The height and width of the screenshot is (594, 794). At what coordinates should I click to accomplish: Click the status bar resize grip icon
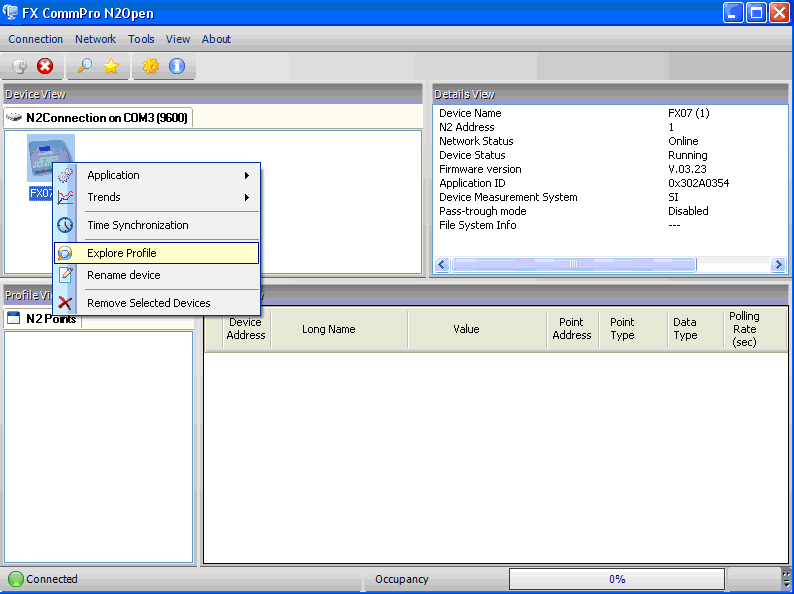pos(786,579)
